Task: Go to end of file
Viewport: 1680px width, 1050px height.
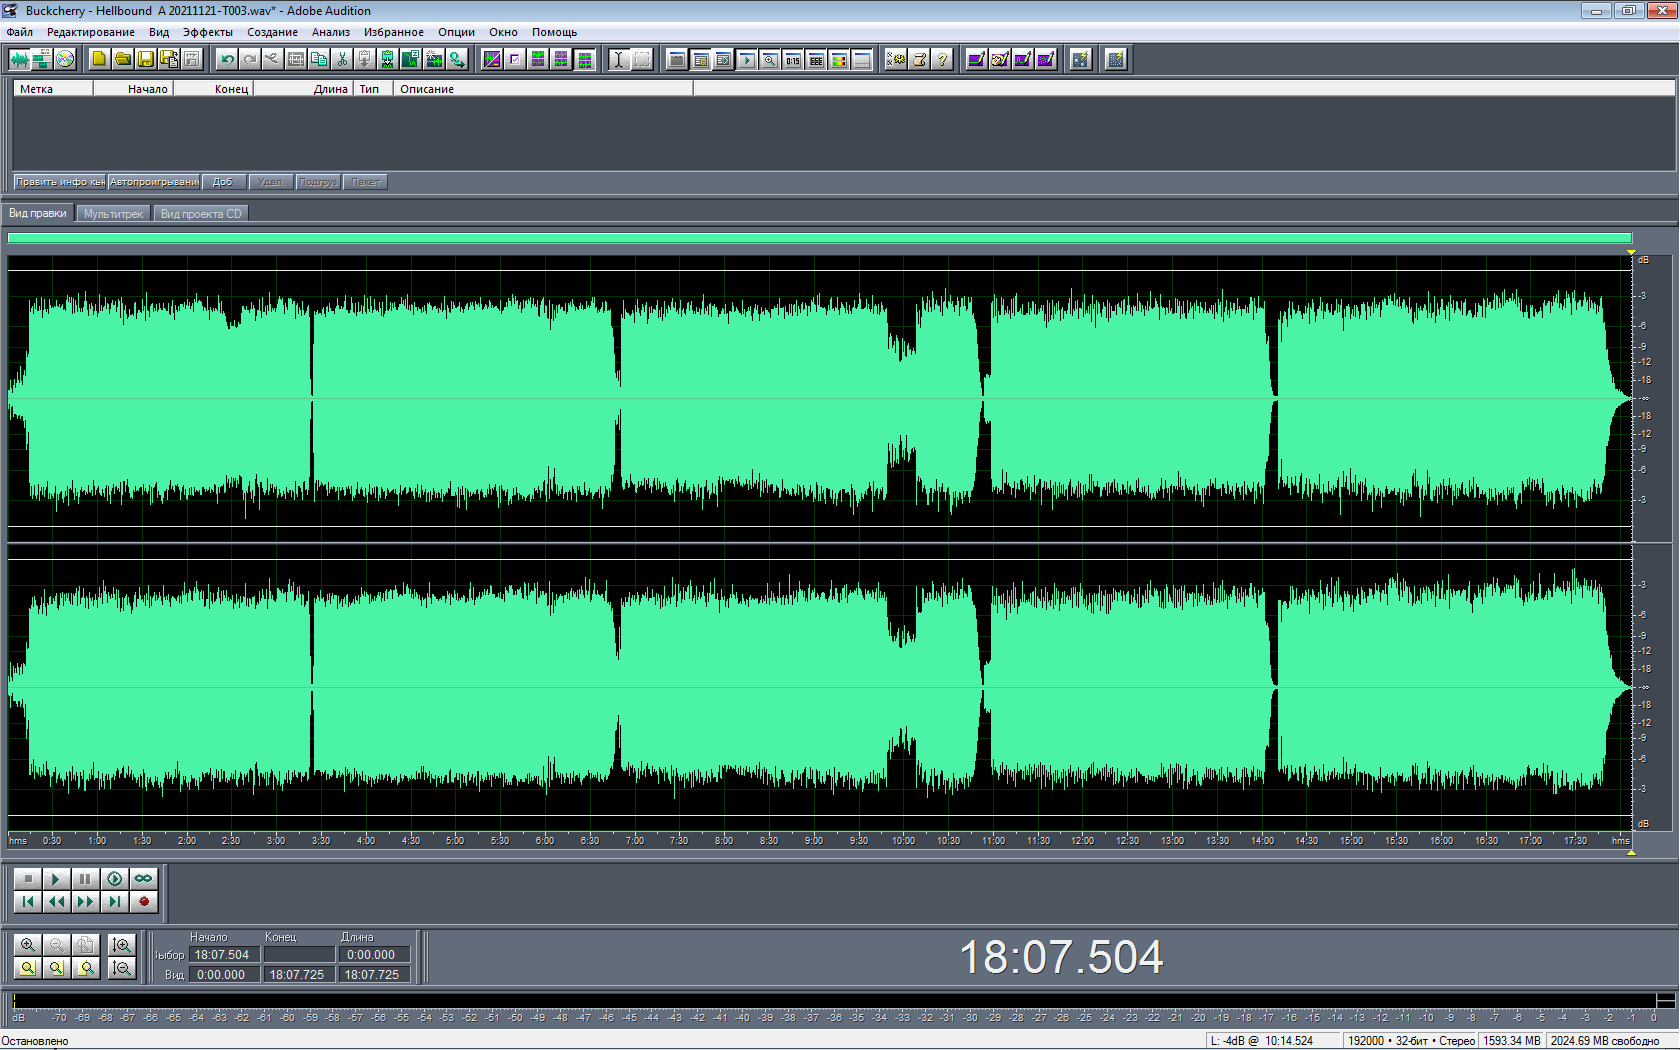Action: (115, 901)
